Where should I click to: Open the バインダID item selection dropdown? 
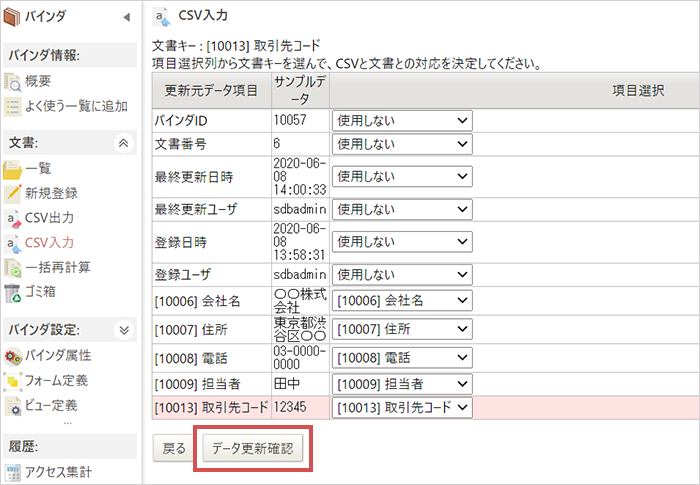coord(402,121)
